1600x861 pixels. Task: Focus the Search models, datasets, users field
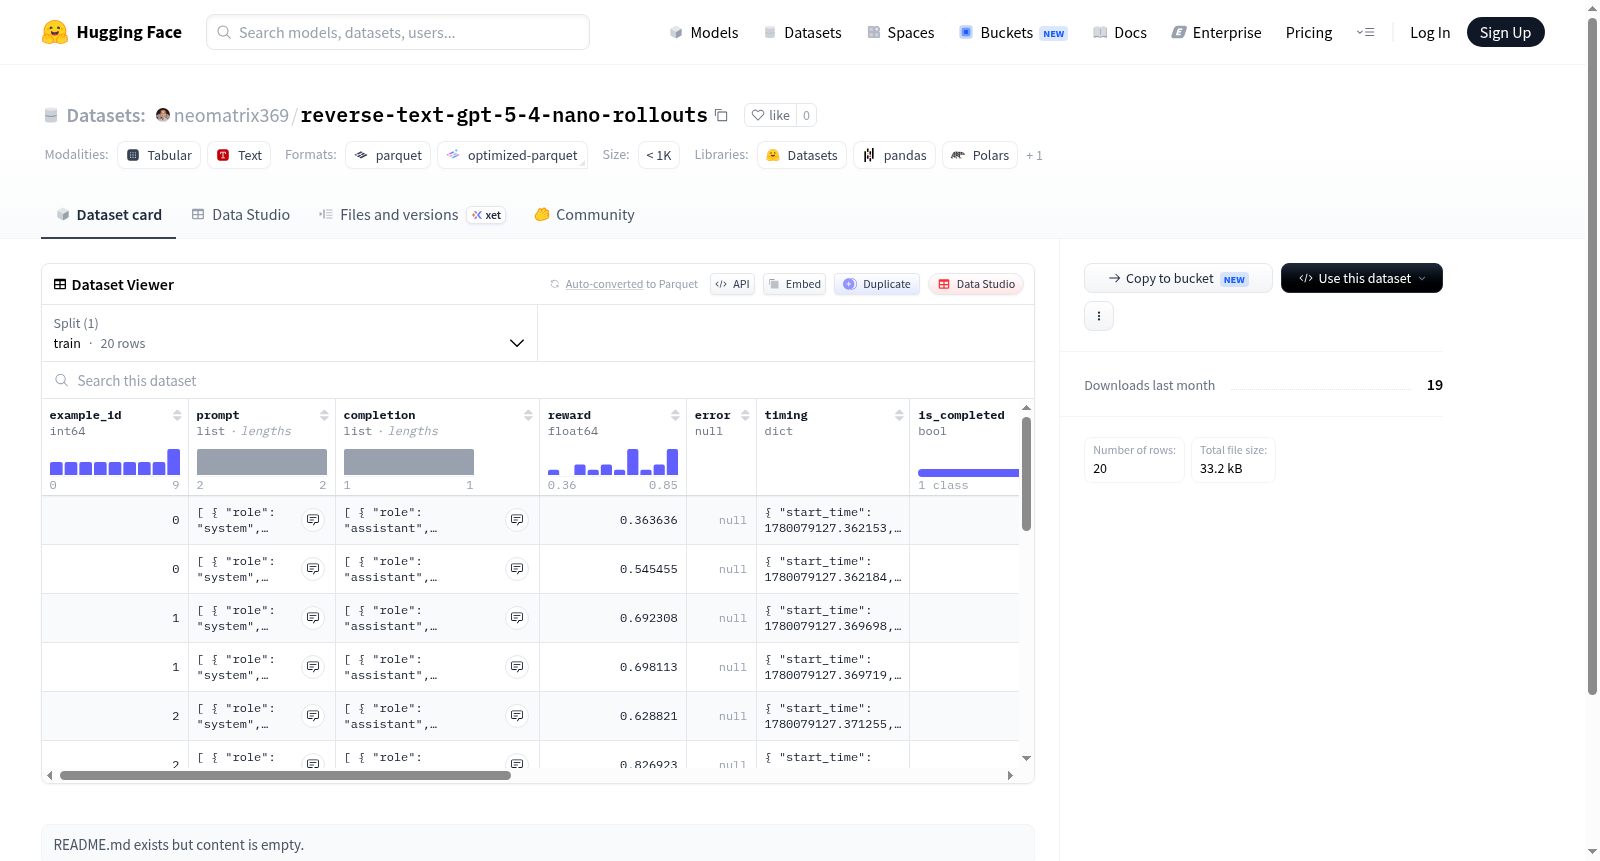coord(398,32)
